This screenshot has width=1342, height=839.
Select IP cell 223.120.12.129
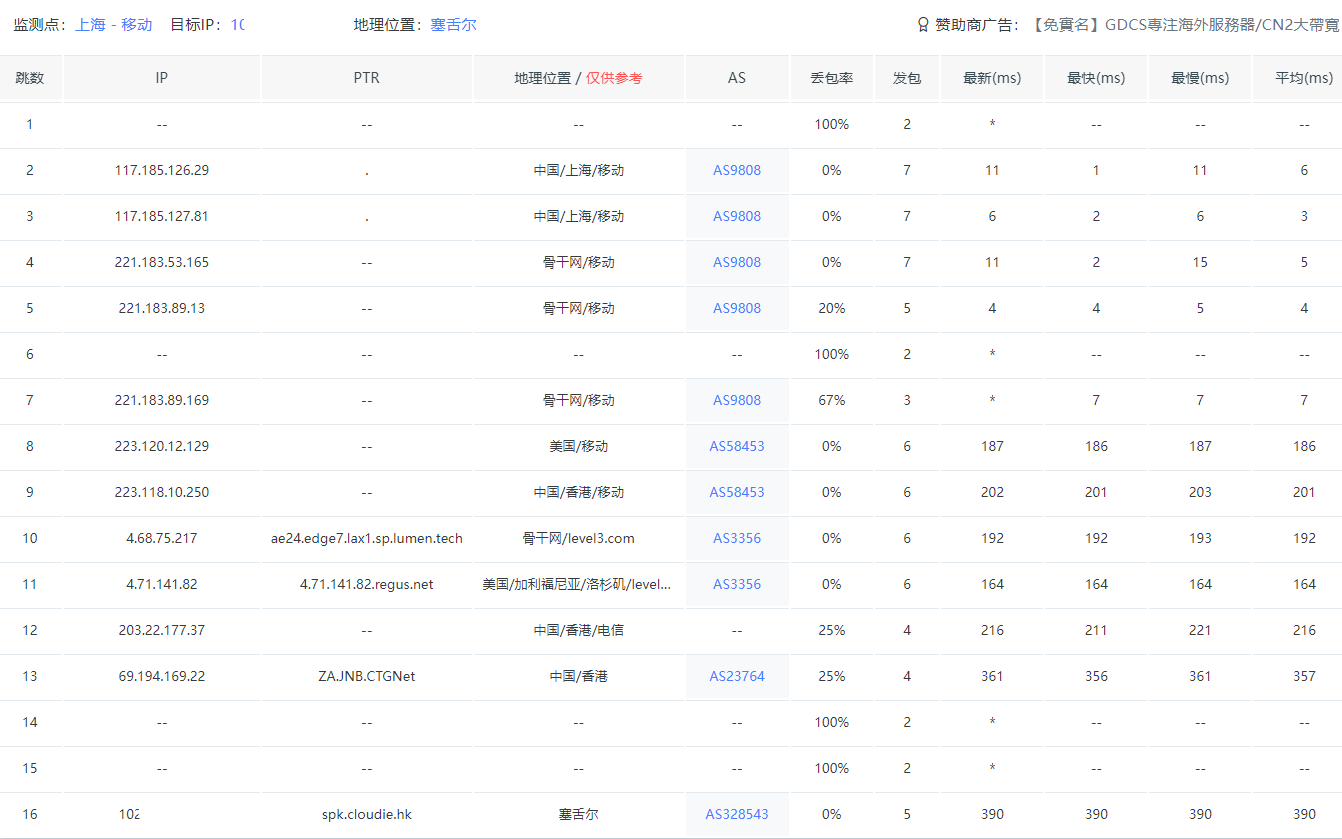pyautogui.click(x=162, y=446)
